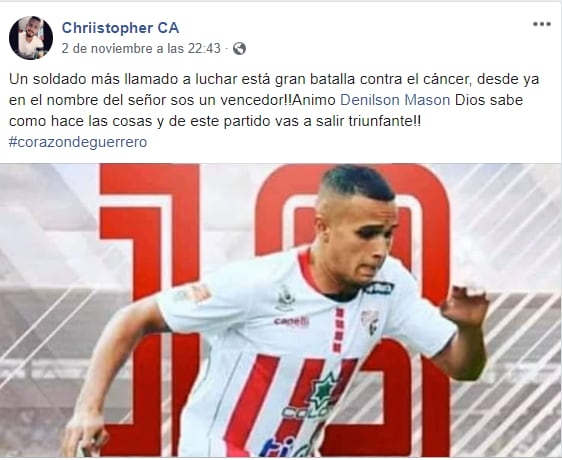Click the player's raised hand in photo
562x460 pixels.
(465, 304)
